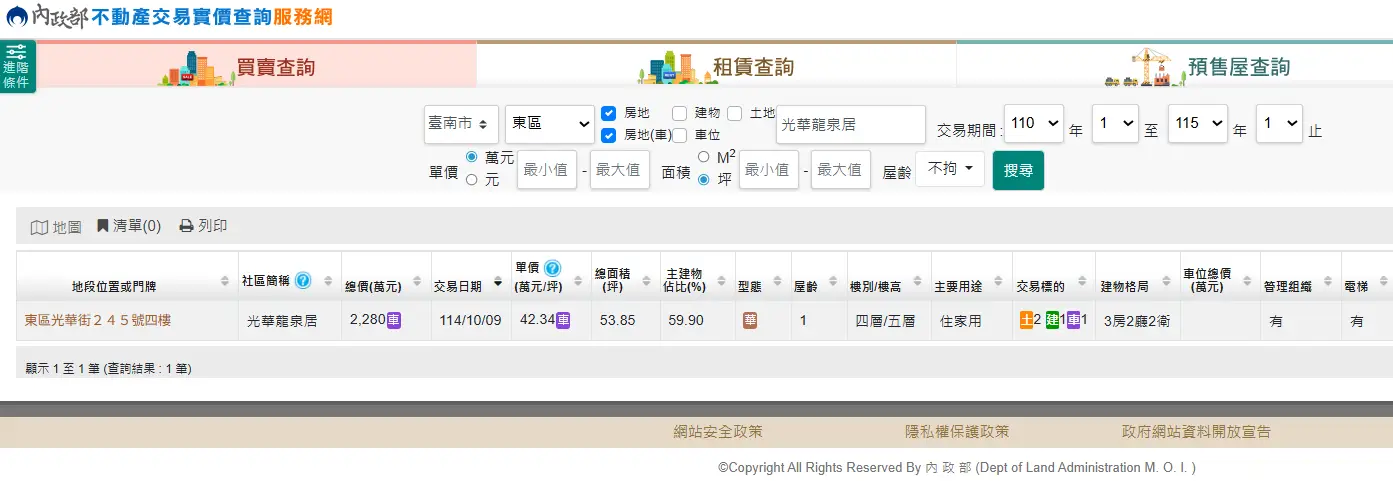
Task: Select the 元 unit price radio button
Action: click(471, 180)
